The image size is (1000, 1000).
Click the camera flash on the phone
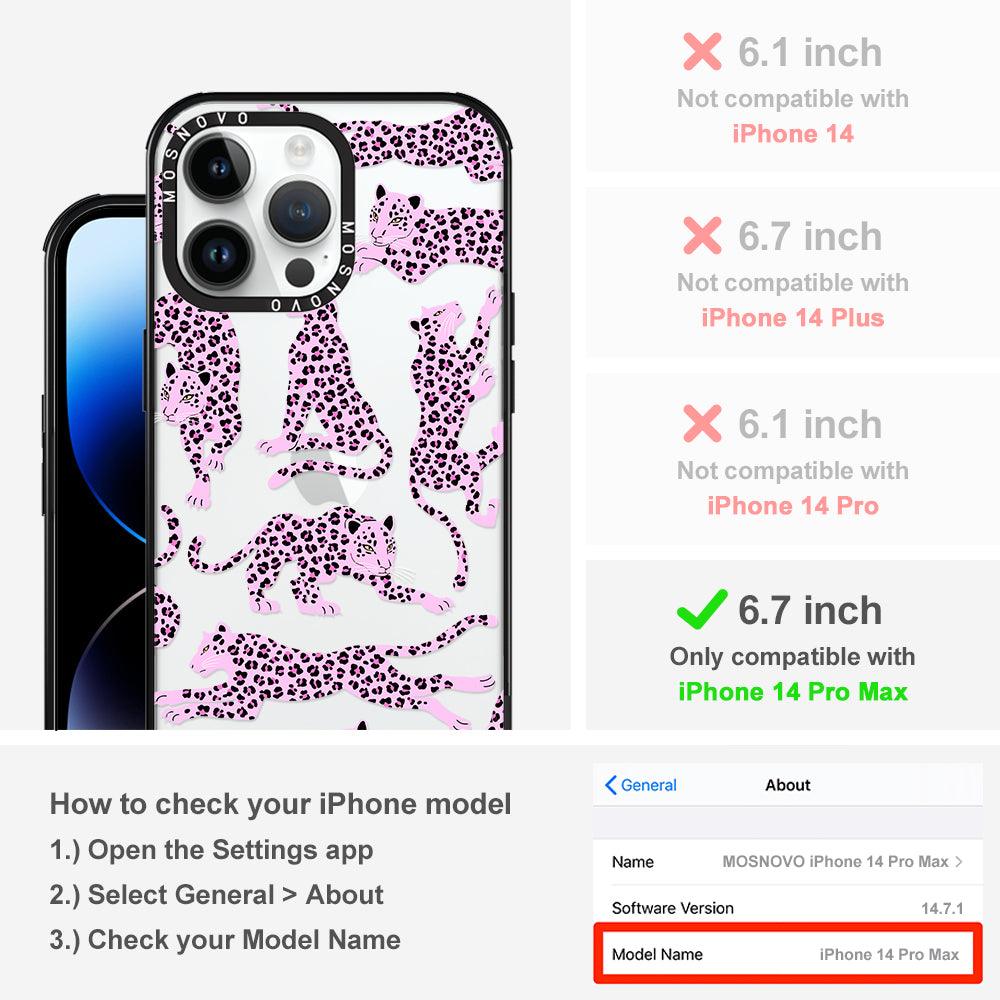[298, 151]
